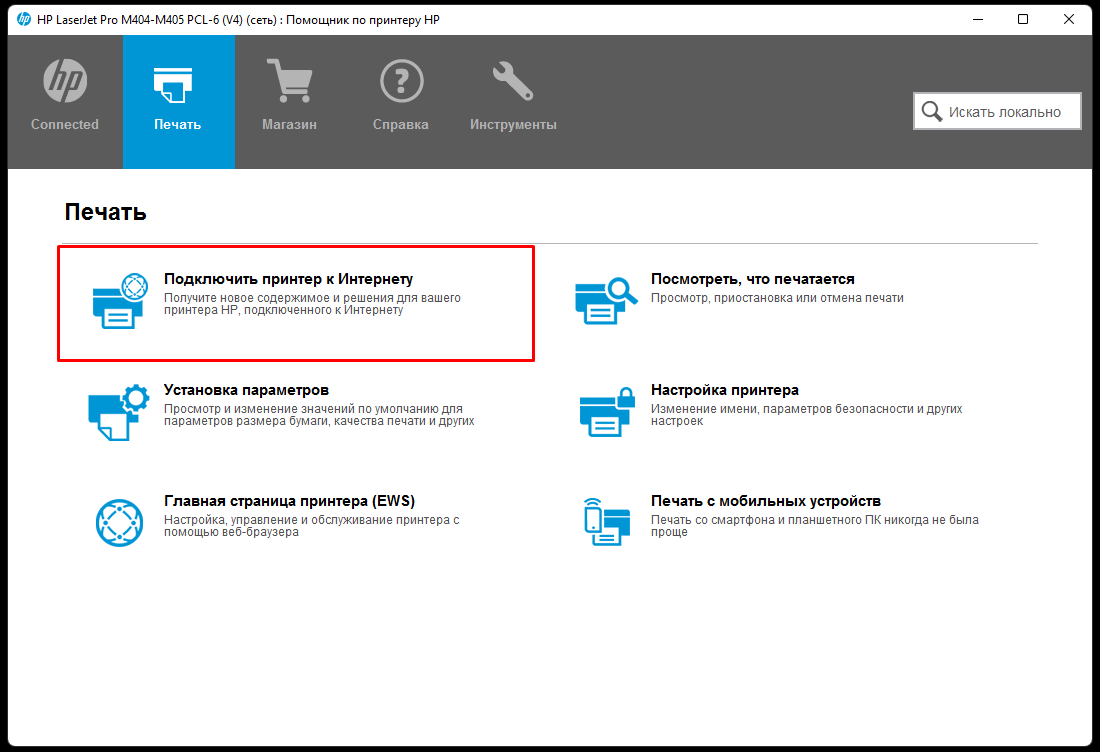The width and height of the screenshot is (1100, 752).
Task: Click the mobile phone and printer icon
Action: [x=607, y=522]
